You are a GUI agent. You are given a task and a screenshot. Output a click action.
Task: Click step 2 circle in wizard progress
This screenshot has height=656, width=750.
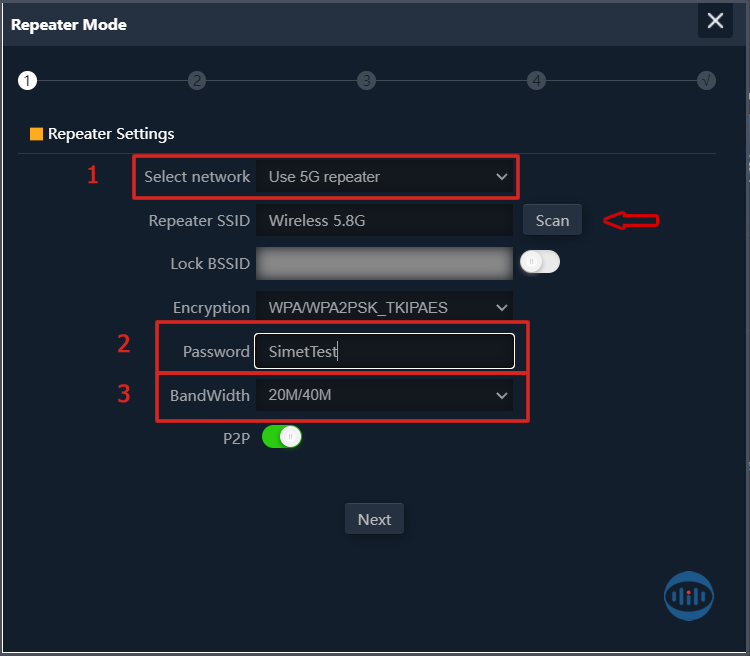tap(197, 81)
